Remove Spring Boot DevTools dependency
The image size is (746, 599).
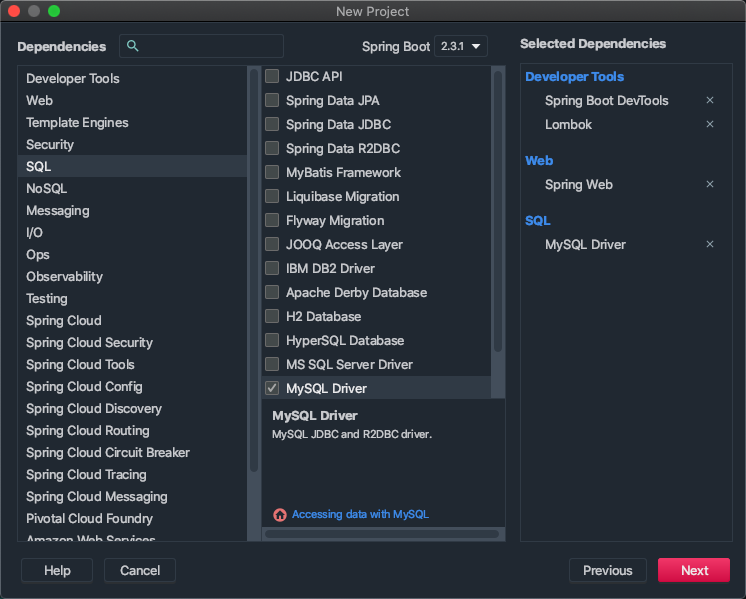[x=709, y=100]
